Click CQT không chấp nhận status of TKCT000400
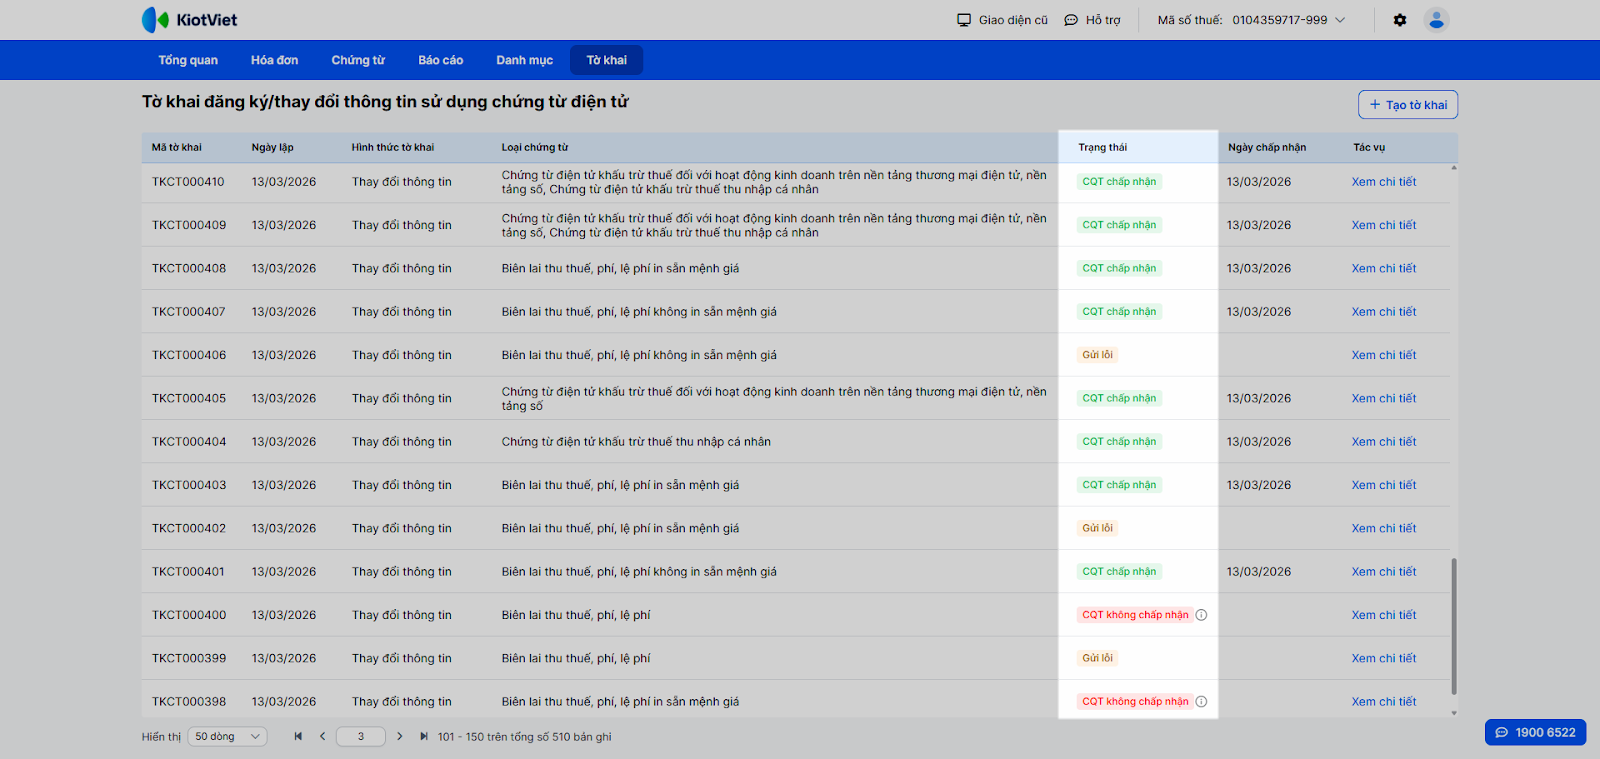The image size is (1600, 759). [x=1135, y=615]
